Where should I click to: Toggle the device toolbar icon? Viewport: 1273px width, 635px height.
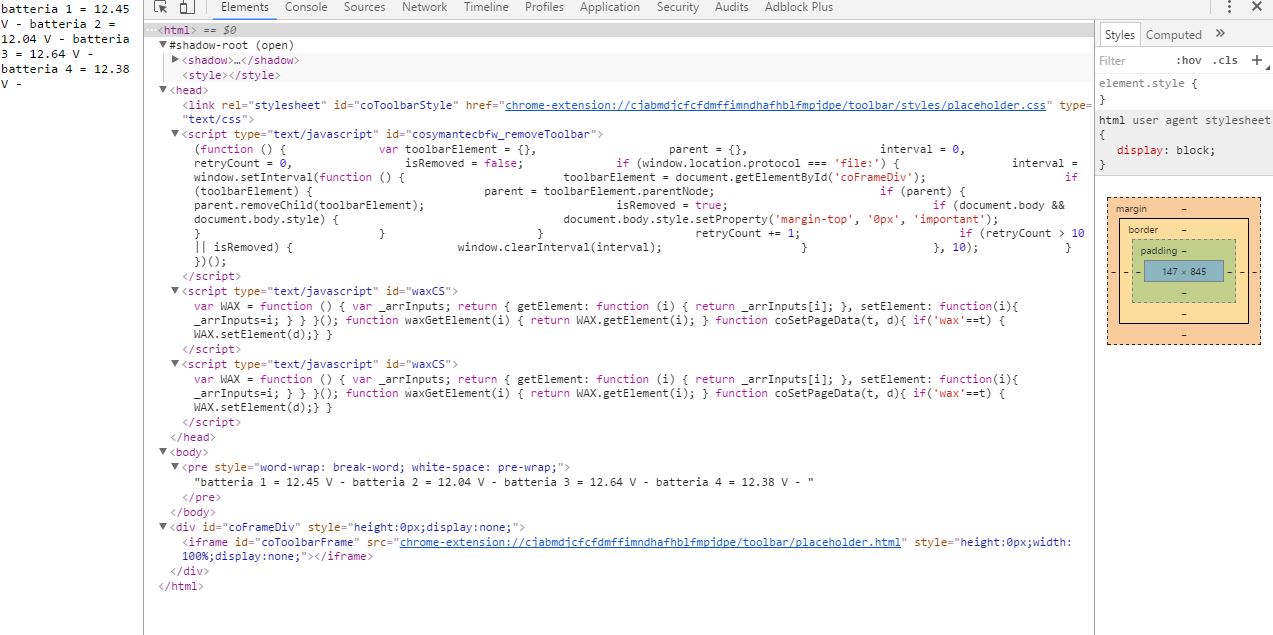pos(187,7)
